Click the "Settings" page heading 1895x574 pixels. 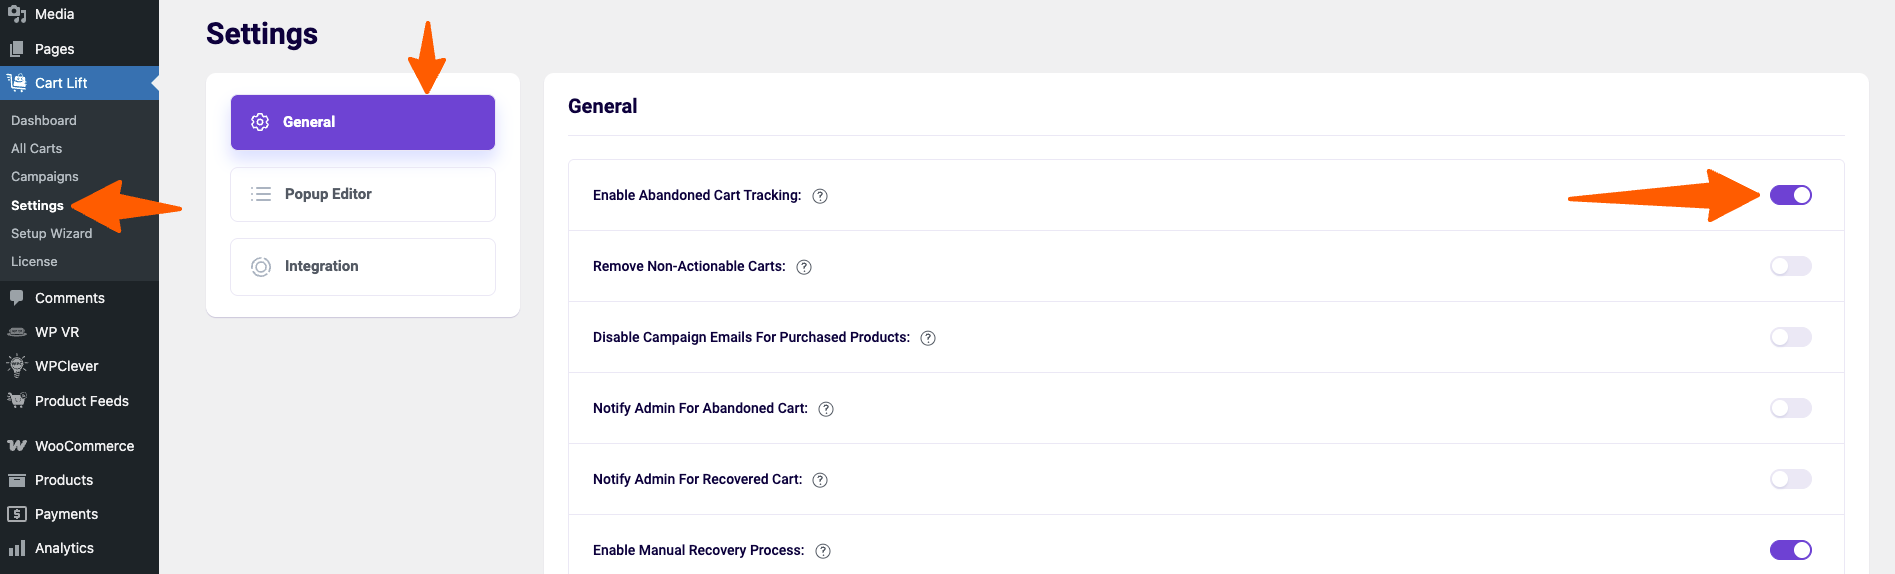[x=262, y=34]
